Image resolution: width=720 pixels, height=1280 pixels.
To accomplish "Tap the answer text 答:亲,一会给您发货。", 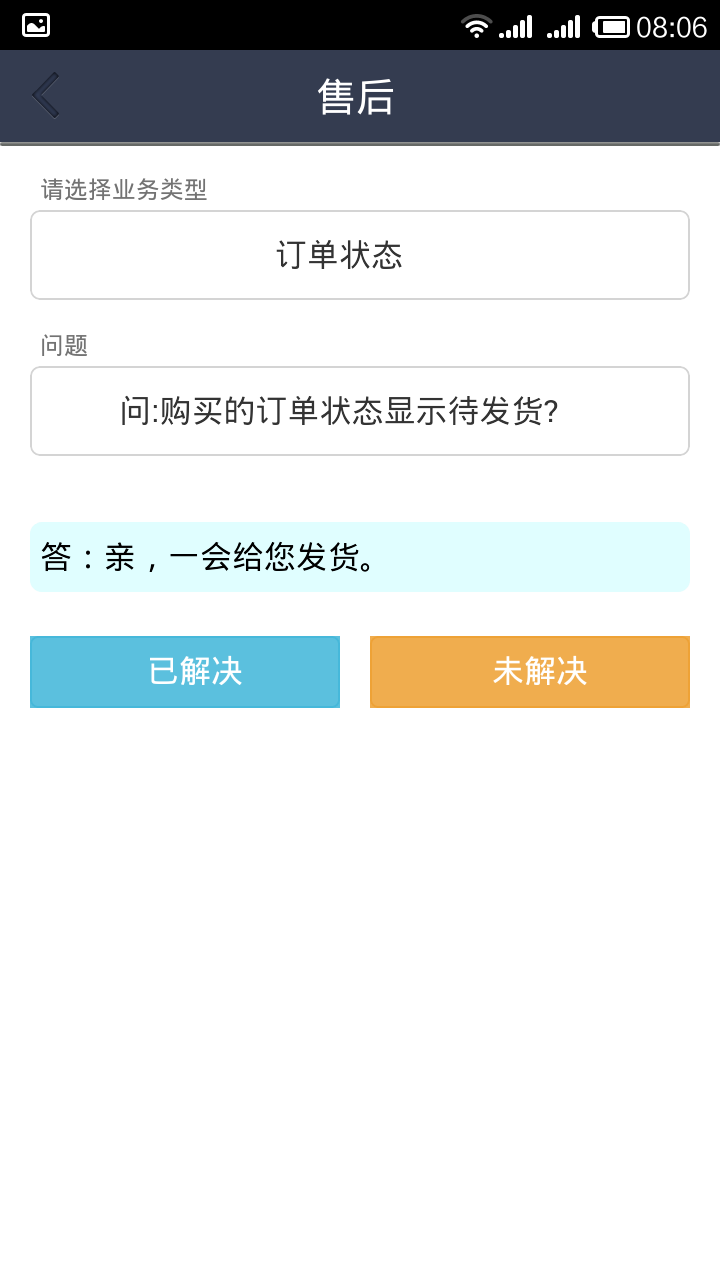I will [x=208, y=557].
